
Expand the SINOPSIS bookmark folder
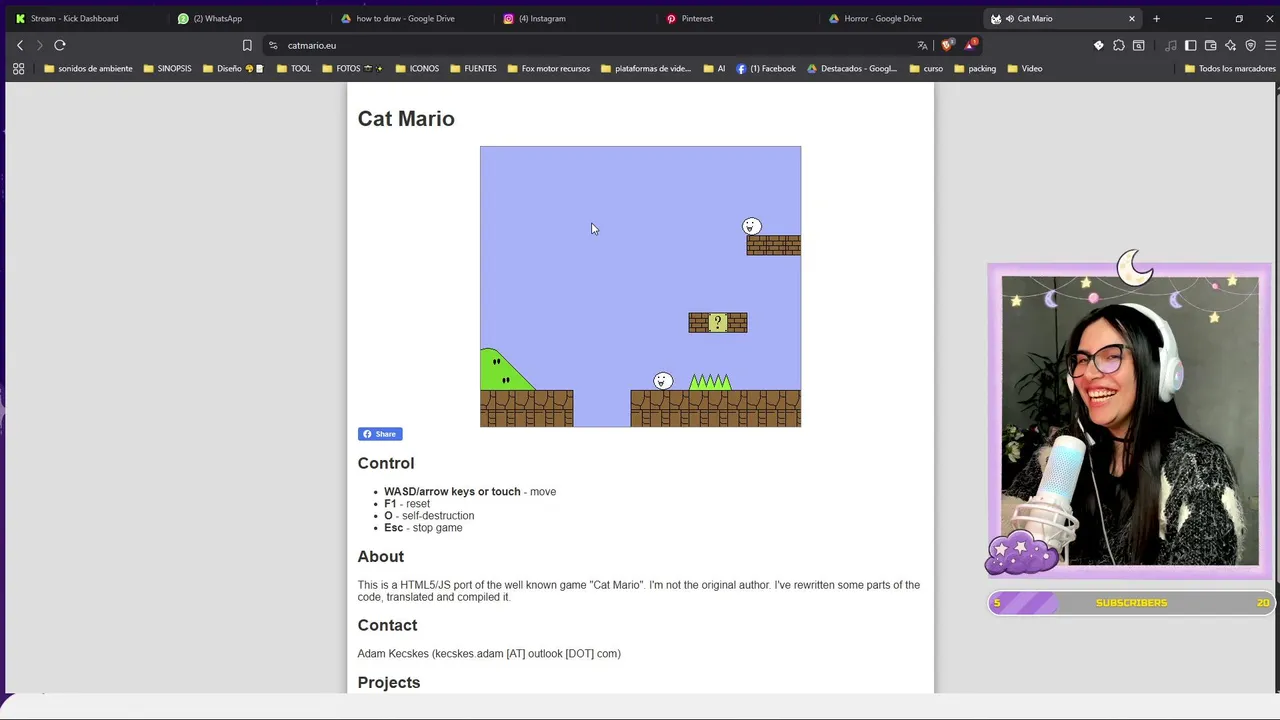pos(167,69)
